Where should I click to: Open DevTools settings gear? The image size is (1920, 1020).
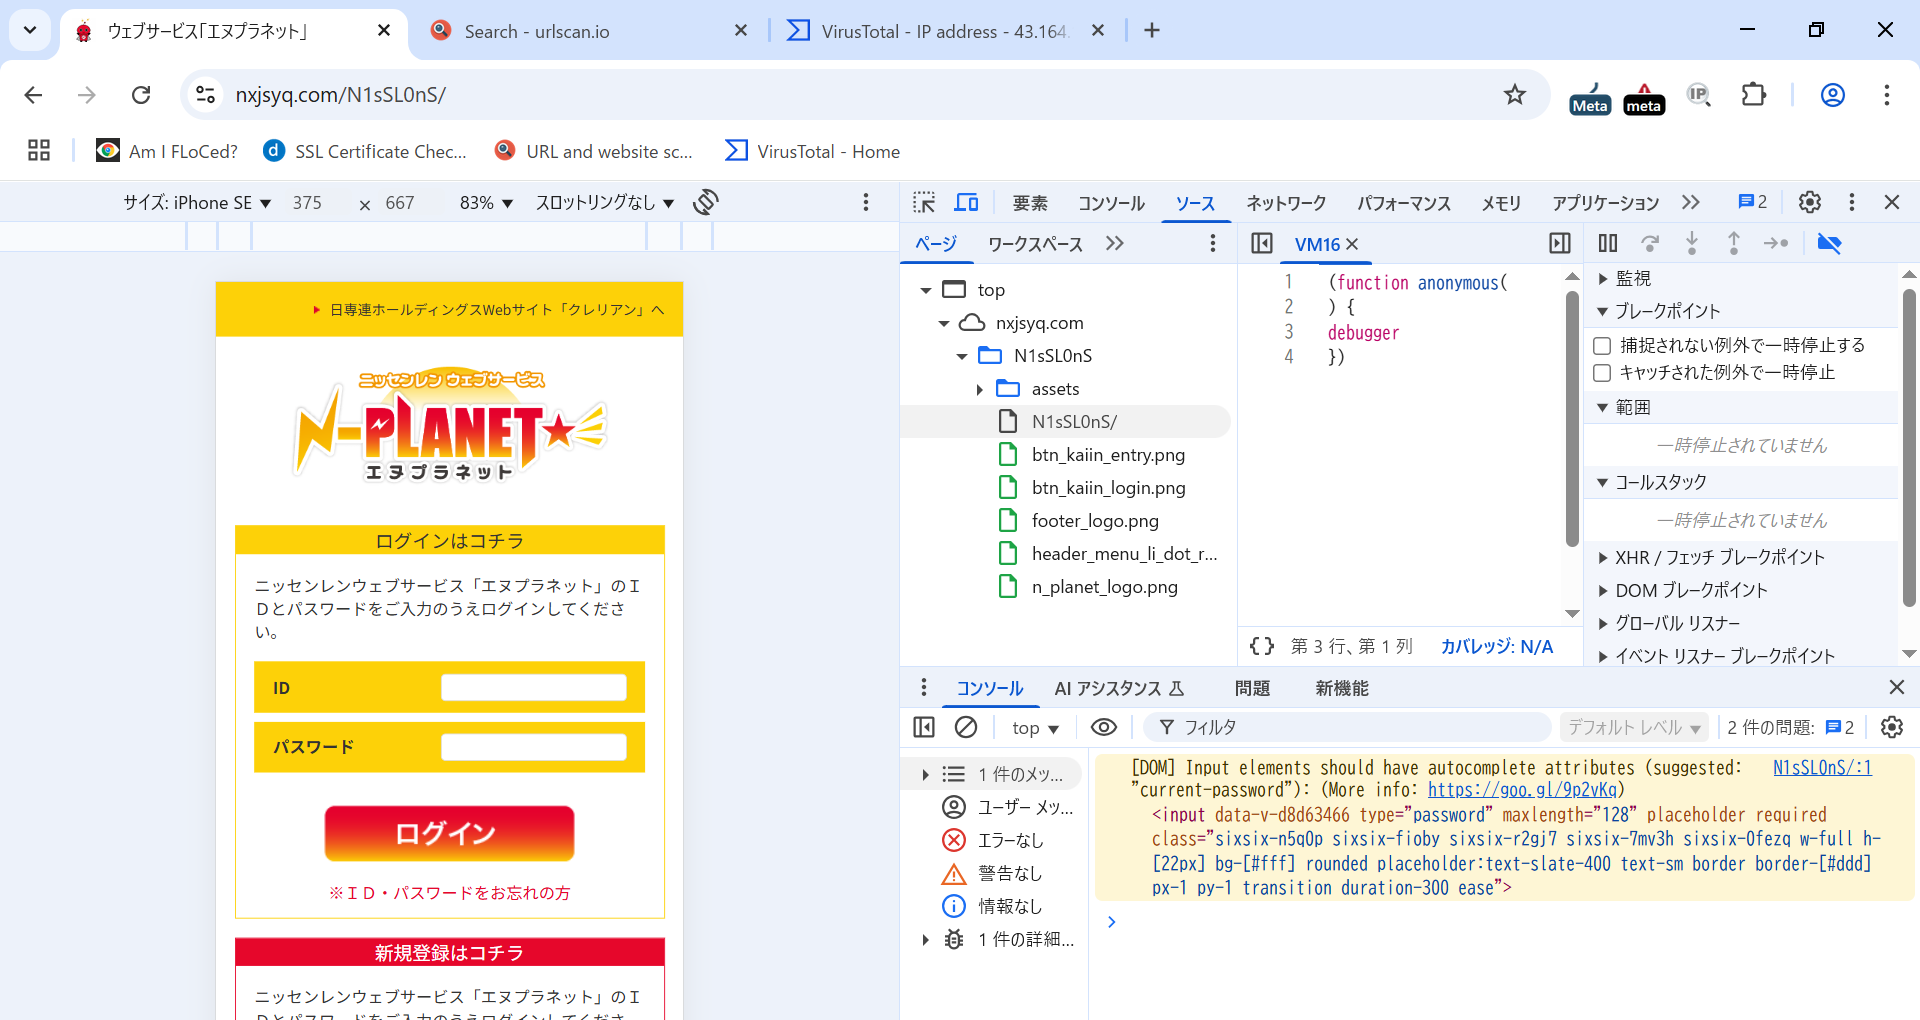click(x=1809, y=202)
